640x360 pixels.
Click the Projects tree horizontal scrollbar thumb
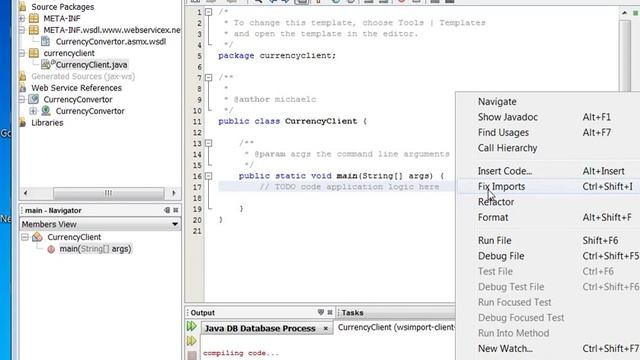[109, 193]
